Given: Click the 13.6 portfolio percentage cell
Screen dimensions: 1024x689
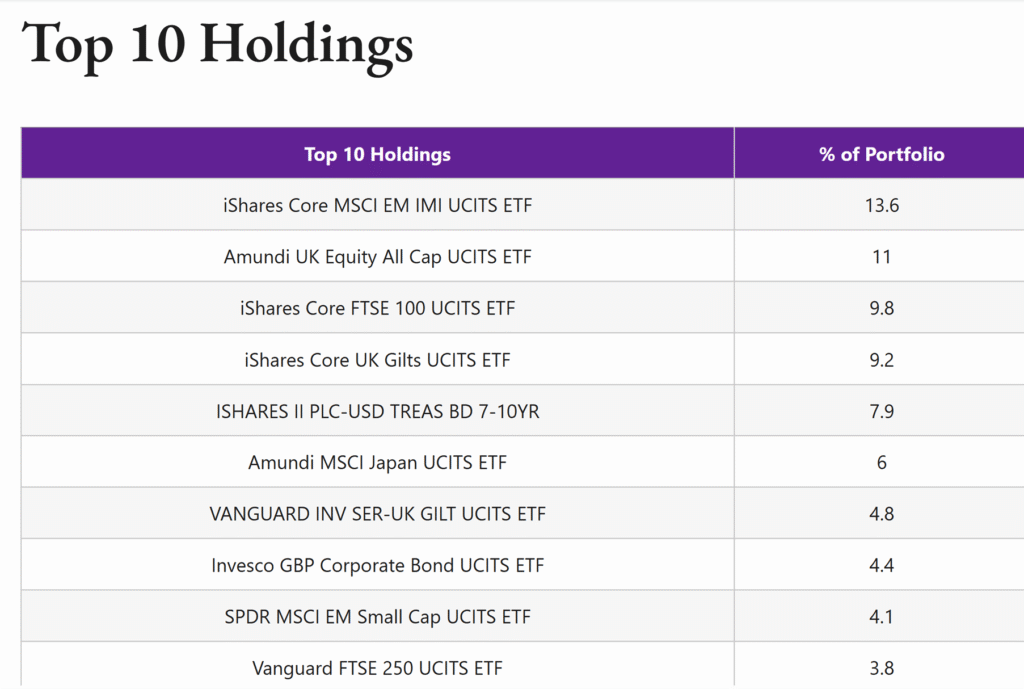Looking at the screenshot, I should [x=881, y=206].
